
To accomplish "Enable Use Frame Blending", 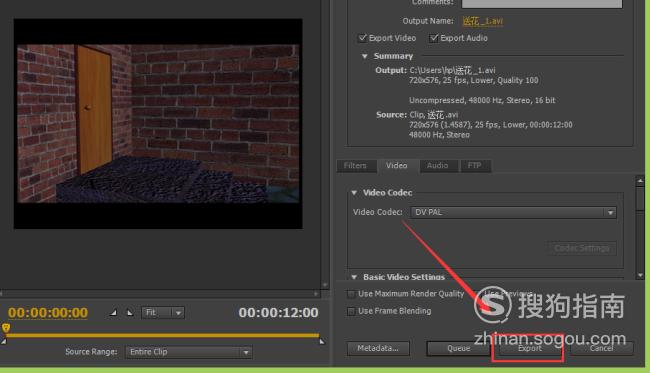I will pos(351,311).
